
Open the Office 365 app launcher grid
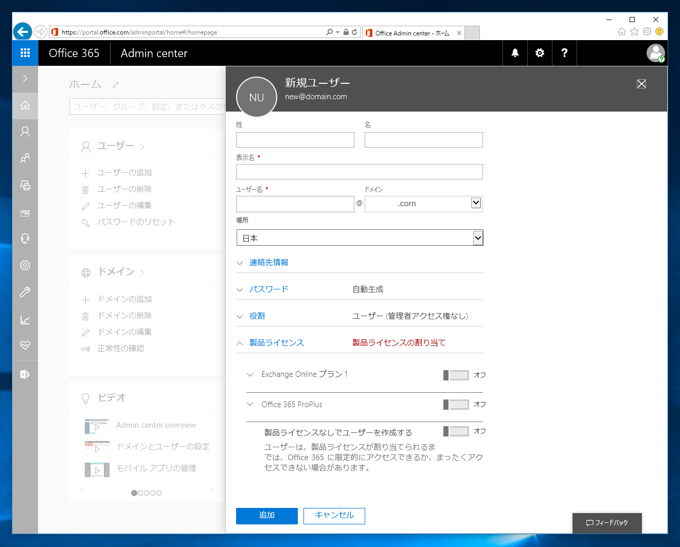click(x=25, y=53)
